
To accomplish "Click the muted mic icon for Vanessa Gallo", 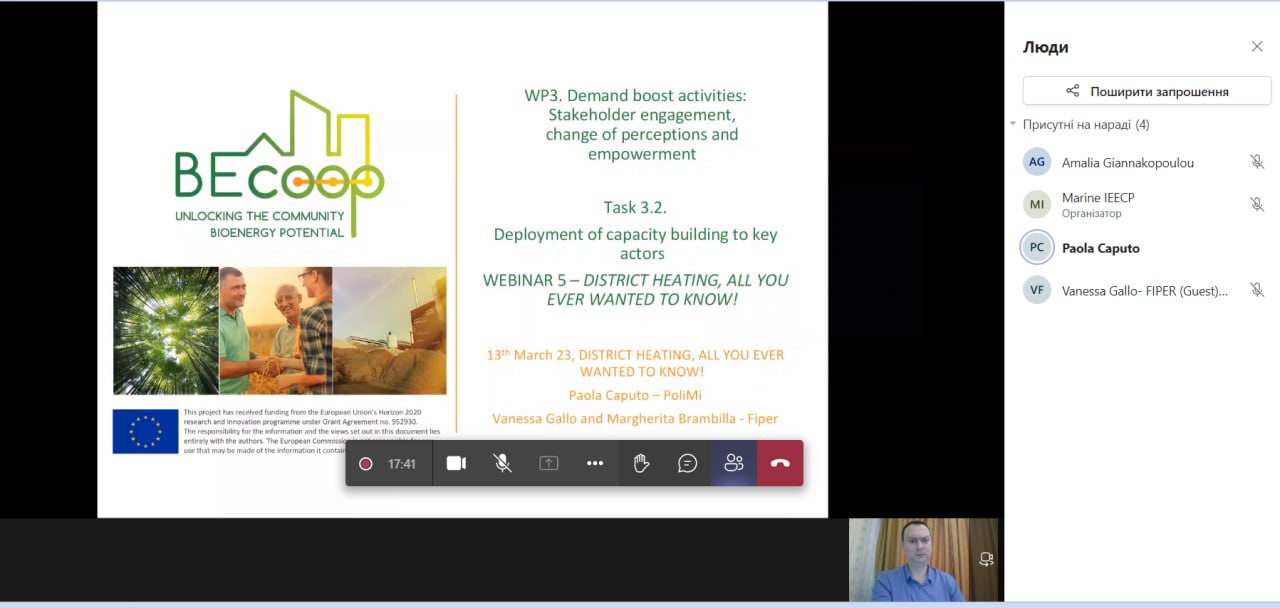I will [1257, 290].
